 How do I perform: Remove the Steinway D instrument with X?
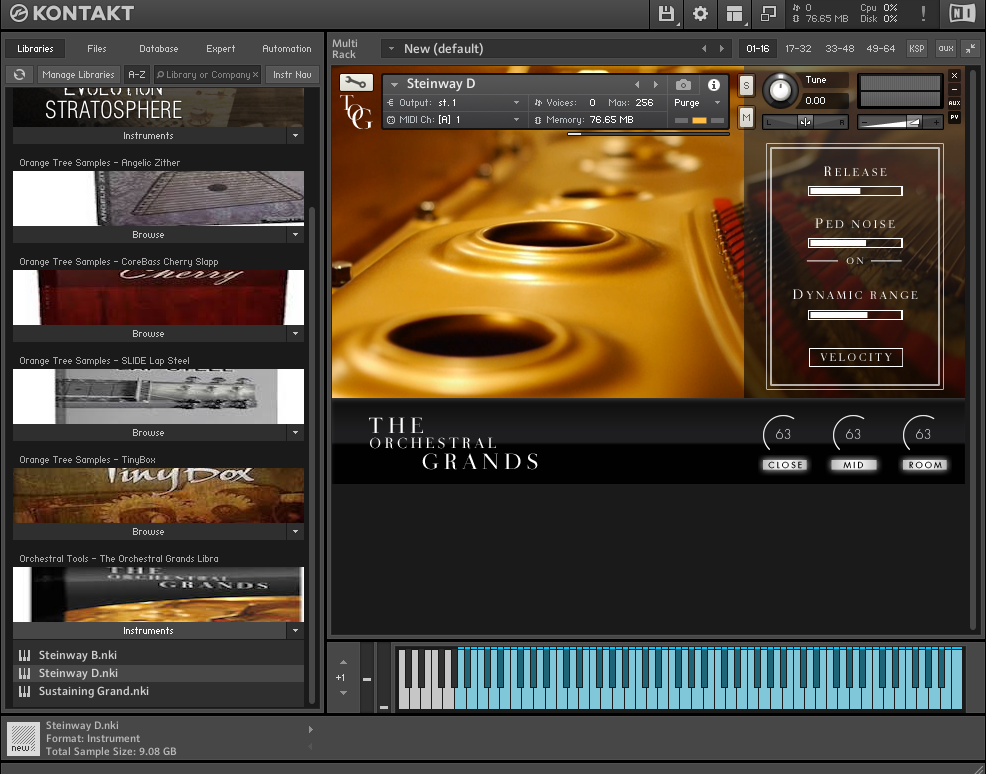955,75
